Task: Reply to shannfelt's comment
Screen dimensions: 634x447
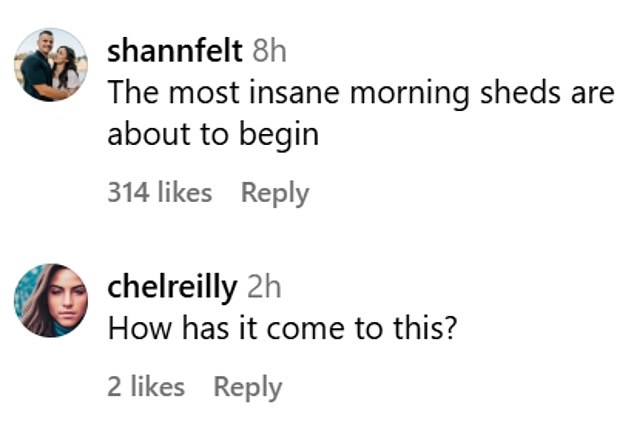Action: point(275,192)
